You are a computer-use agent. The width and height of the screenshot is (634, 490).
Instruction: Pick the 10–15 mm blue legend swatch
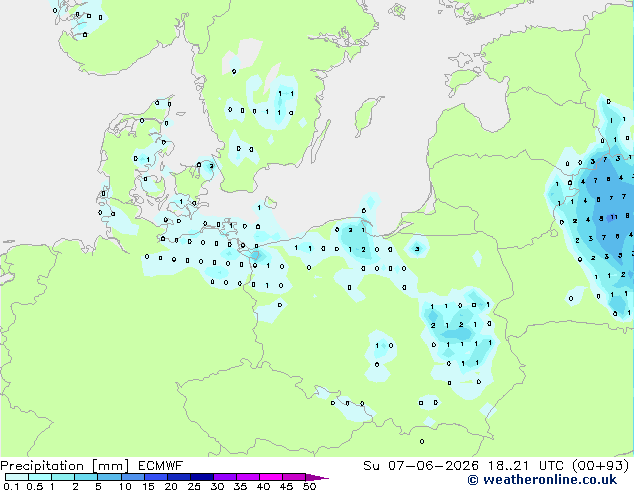point(132,477)
